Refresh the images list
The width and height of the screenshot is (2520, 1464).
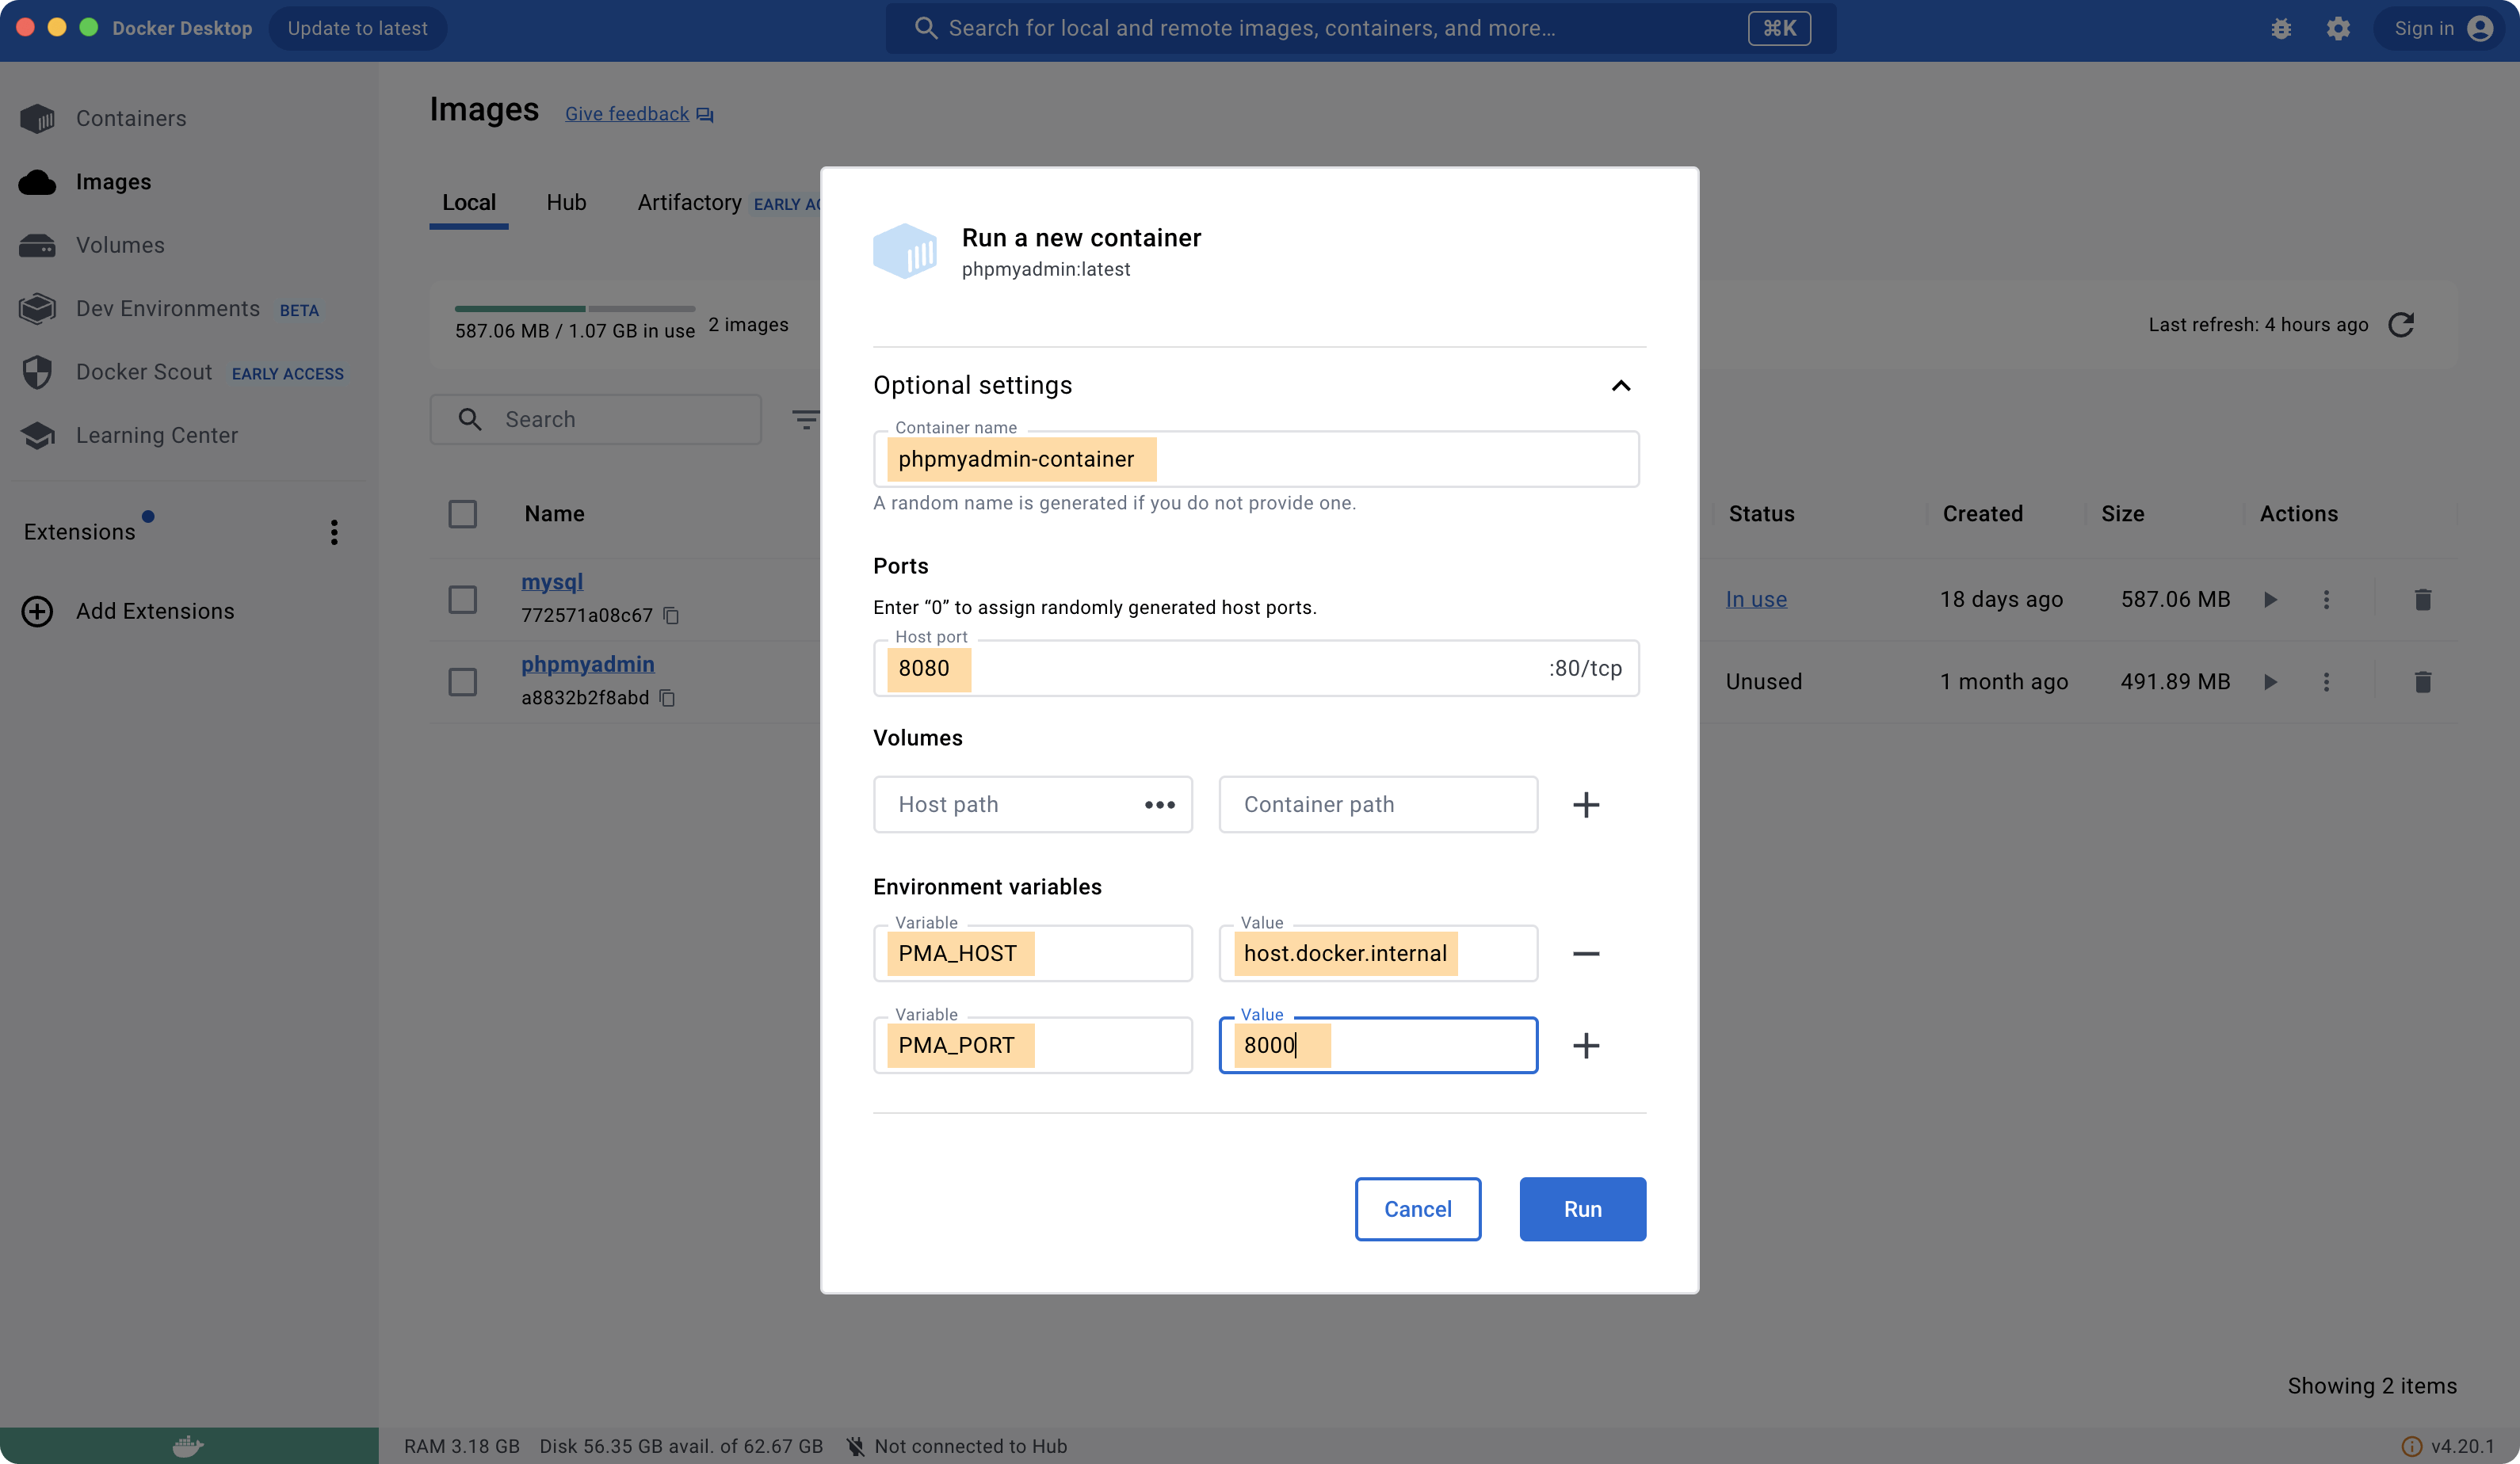pyautogui.click(x=2401, y=325)
